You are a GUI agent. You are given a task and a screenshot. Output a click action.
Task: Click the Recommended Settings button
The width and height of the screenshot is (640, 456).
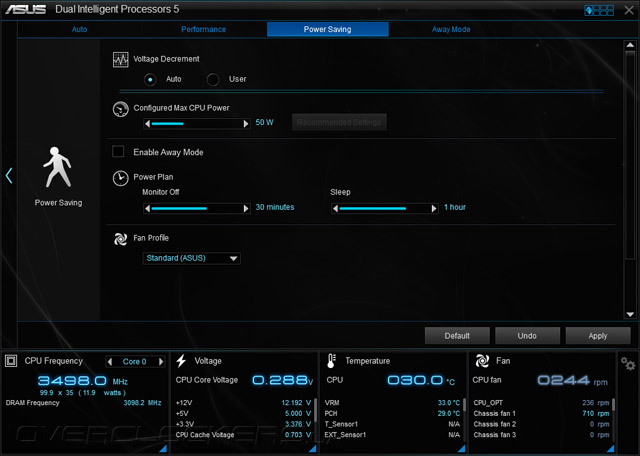339,122
